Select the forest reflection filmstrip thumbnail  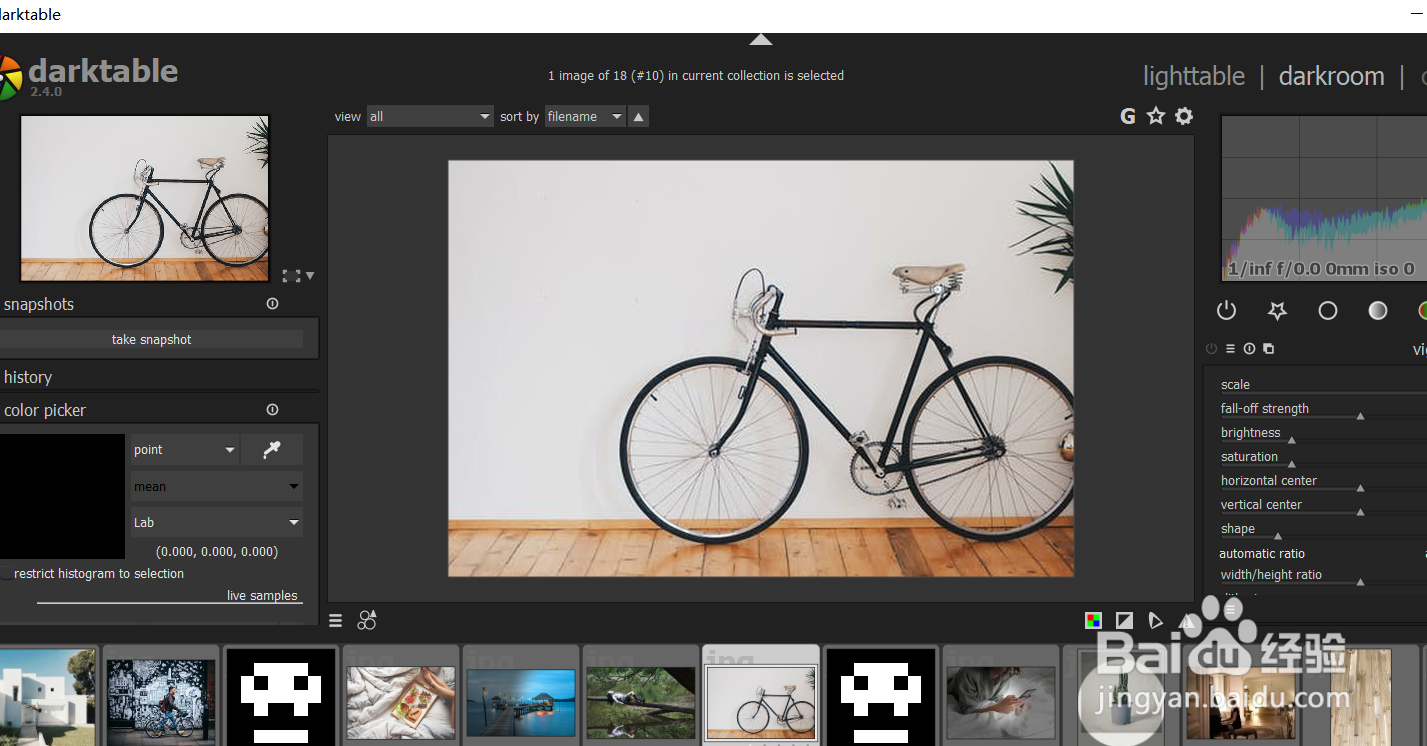641,703
